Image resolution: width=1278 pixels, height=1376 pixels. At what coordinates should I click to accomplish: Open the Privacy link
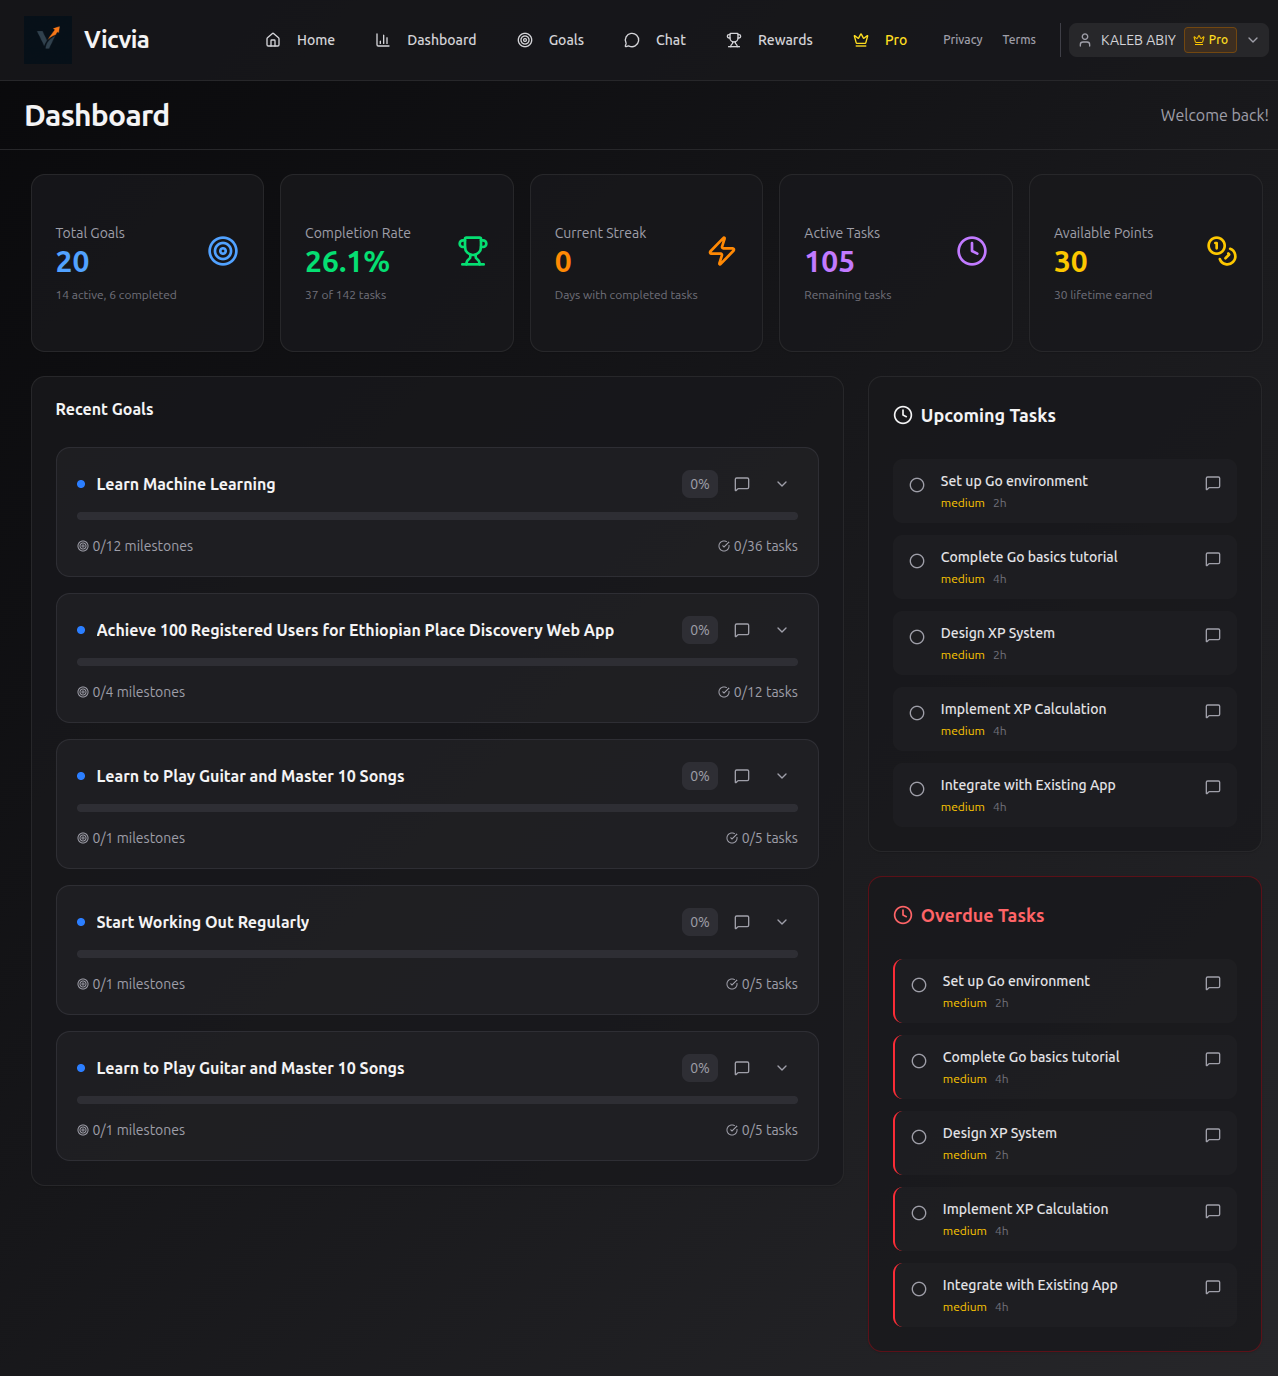tap(961, 40)
